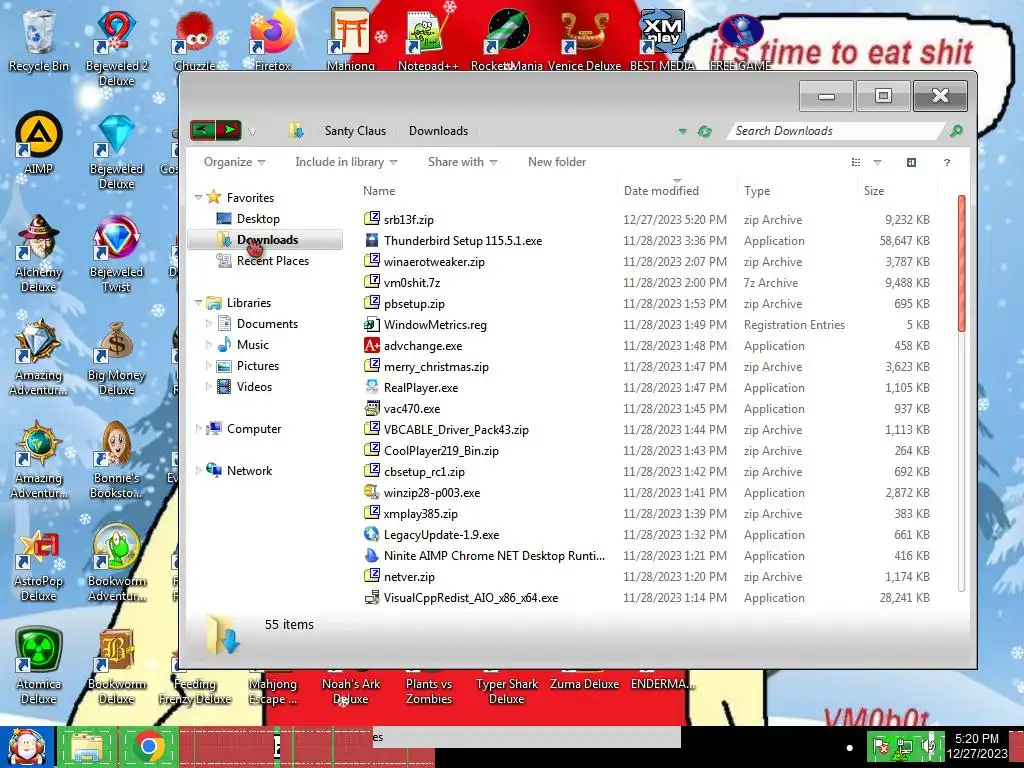Open address bar history dropdown arrow
The width and height of the screenshot is (1024, 768).
(682, 131)
